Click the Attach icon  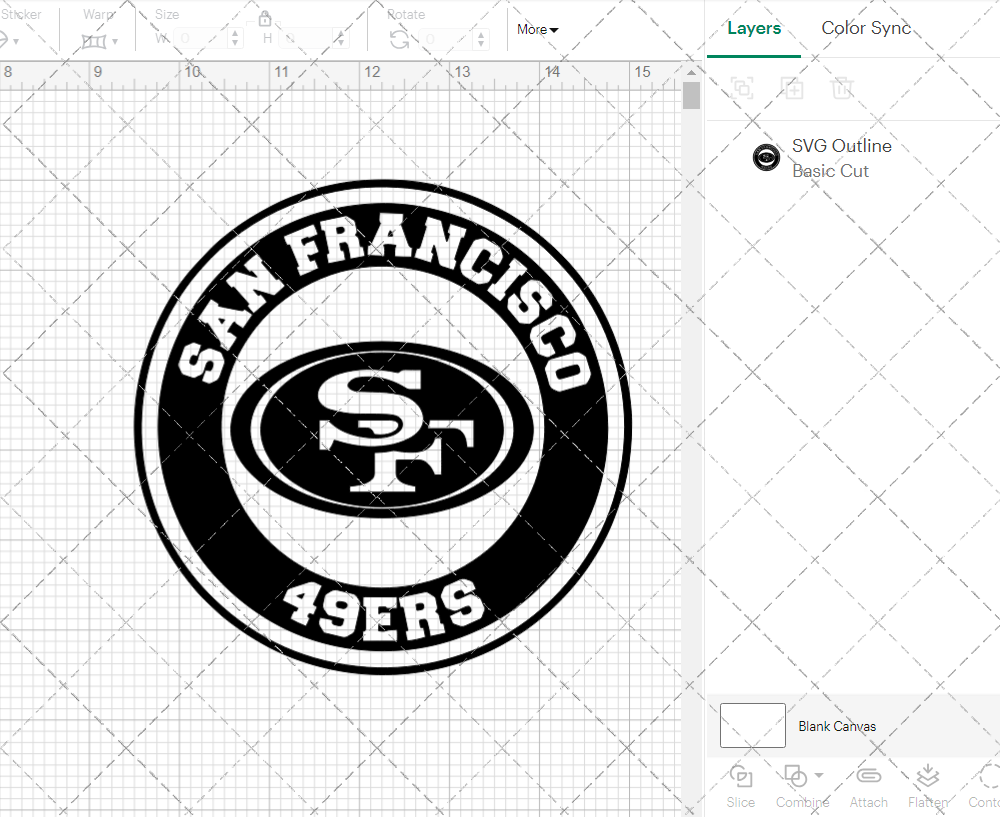[x=868, y=785]
